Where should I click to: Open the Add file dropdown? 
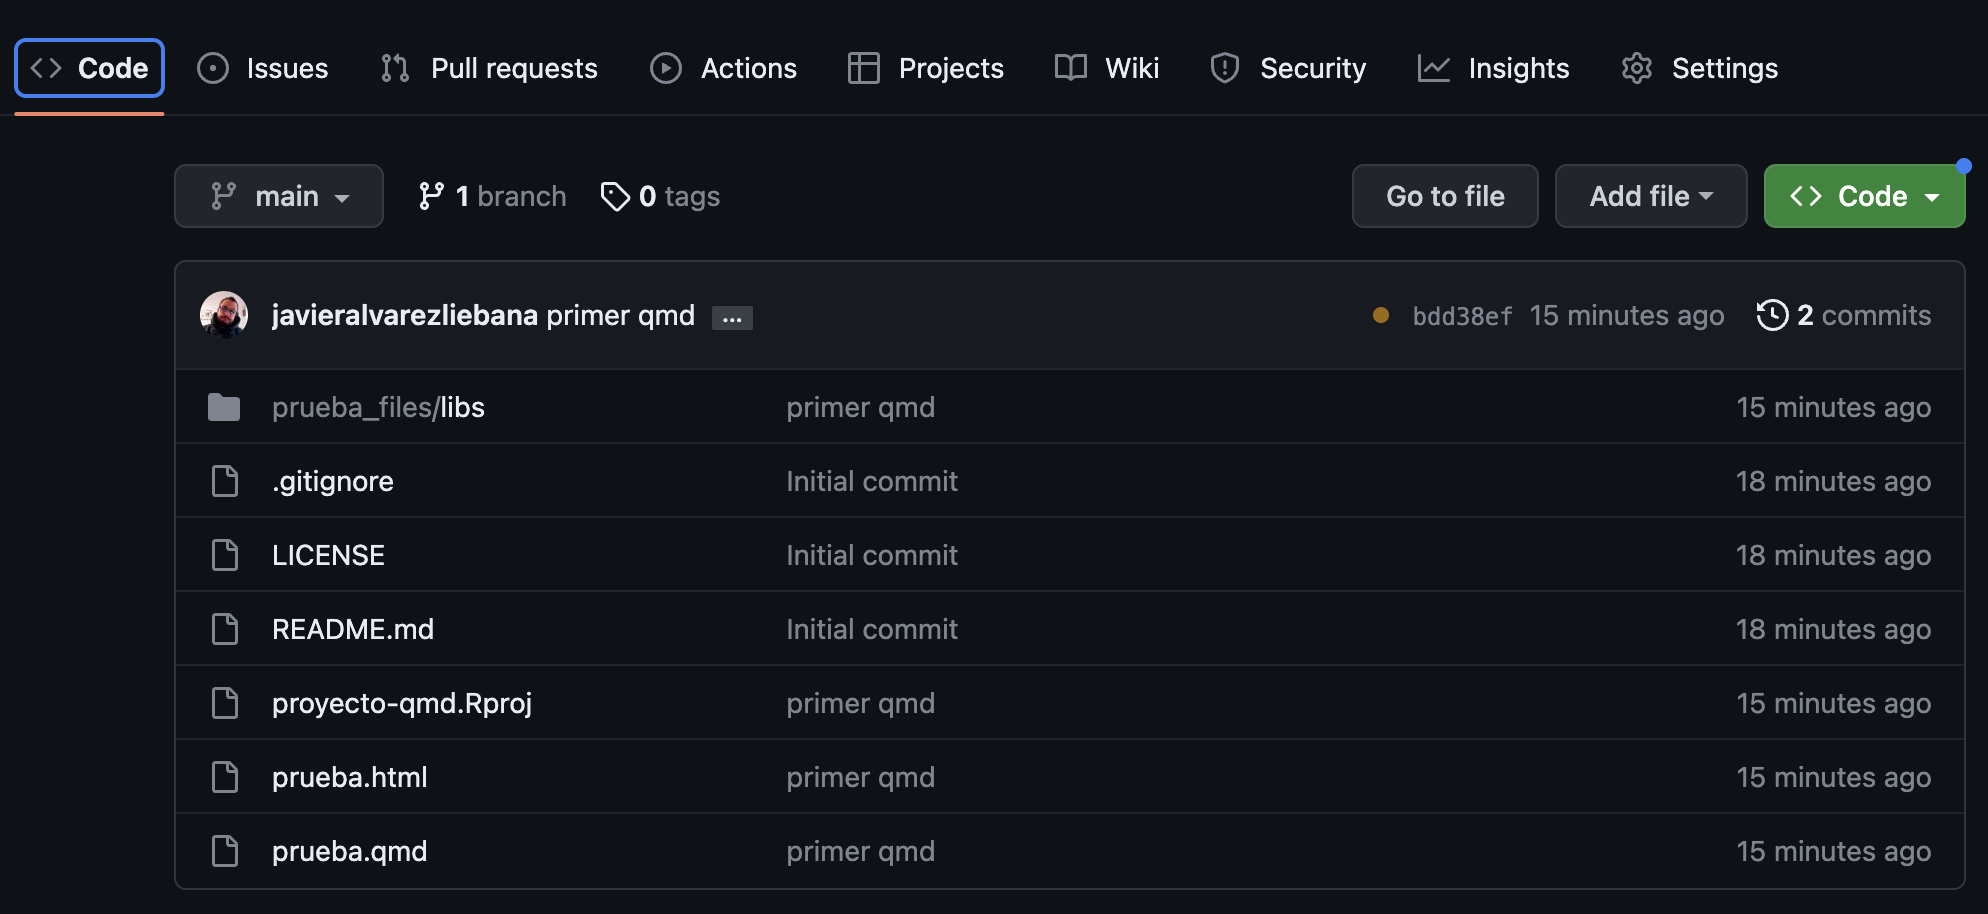tap(1650, 196)
